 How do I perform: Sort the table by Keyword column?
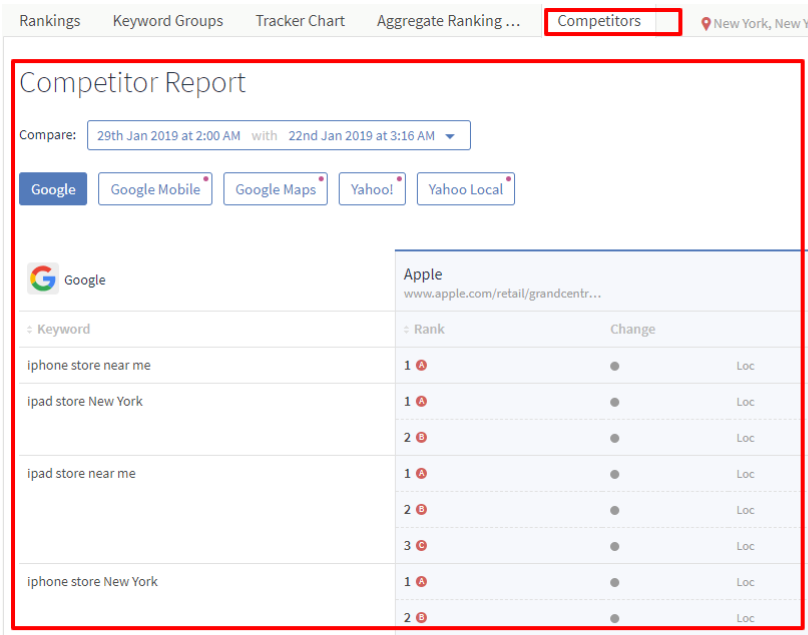point(58,329)
